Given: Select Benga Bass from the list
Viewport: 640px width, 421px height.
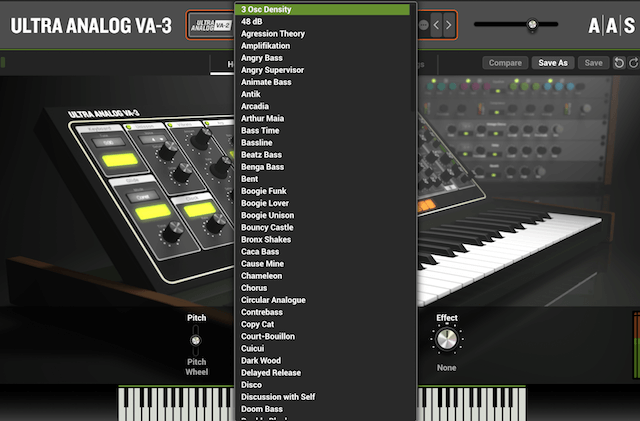Looking at the screenshot, I should [322, 167].
